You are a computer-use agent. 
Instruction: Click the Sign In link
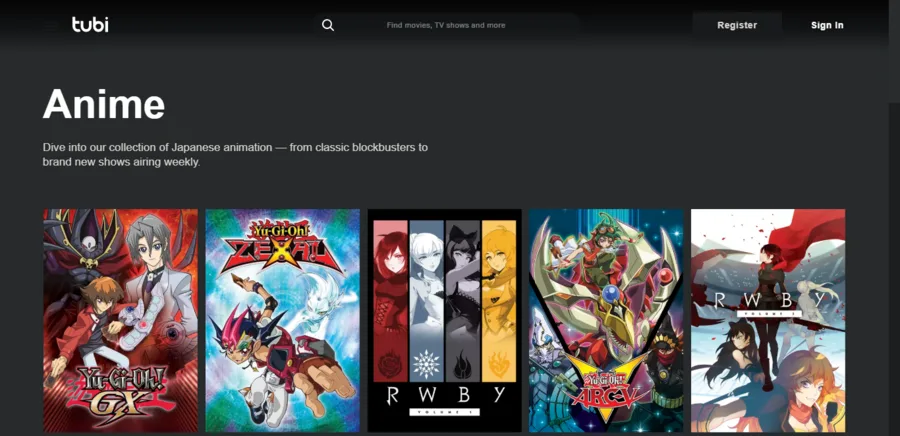[x=827, y=25]
